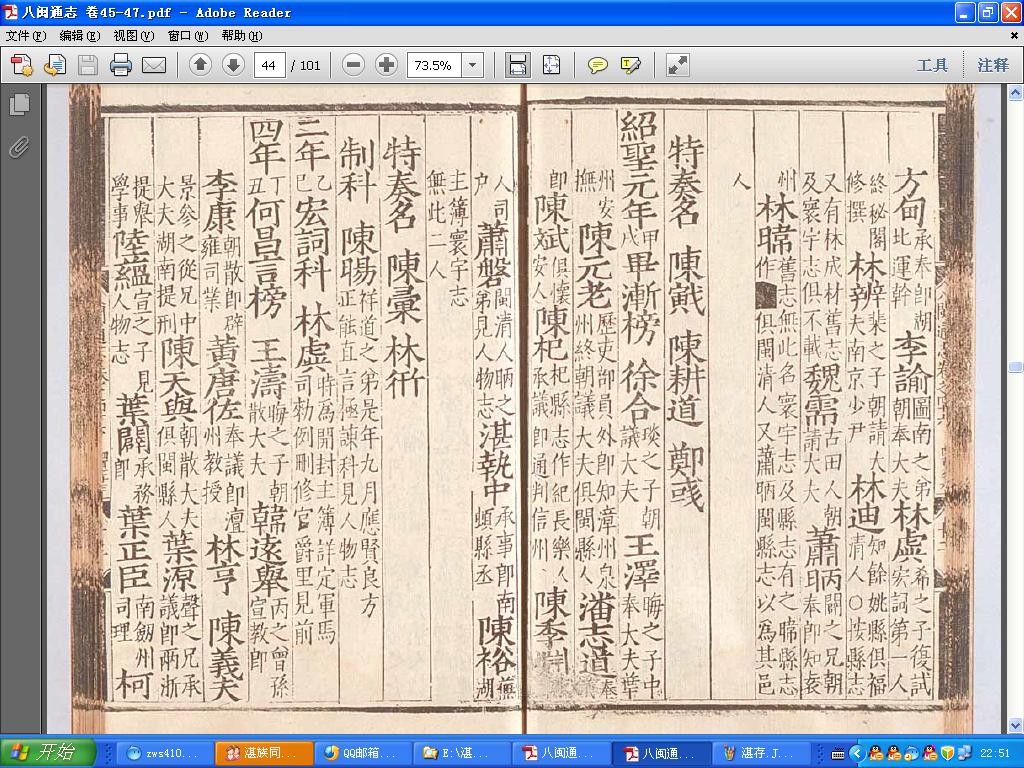
Task: Open the 文件 (File) menu
Action: [25, 35]
